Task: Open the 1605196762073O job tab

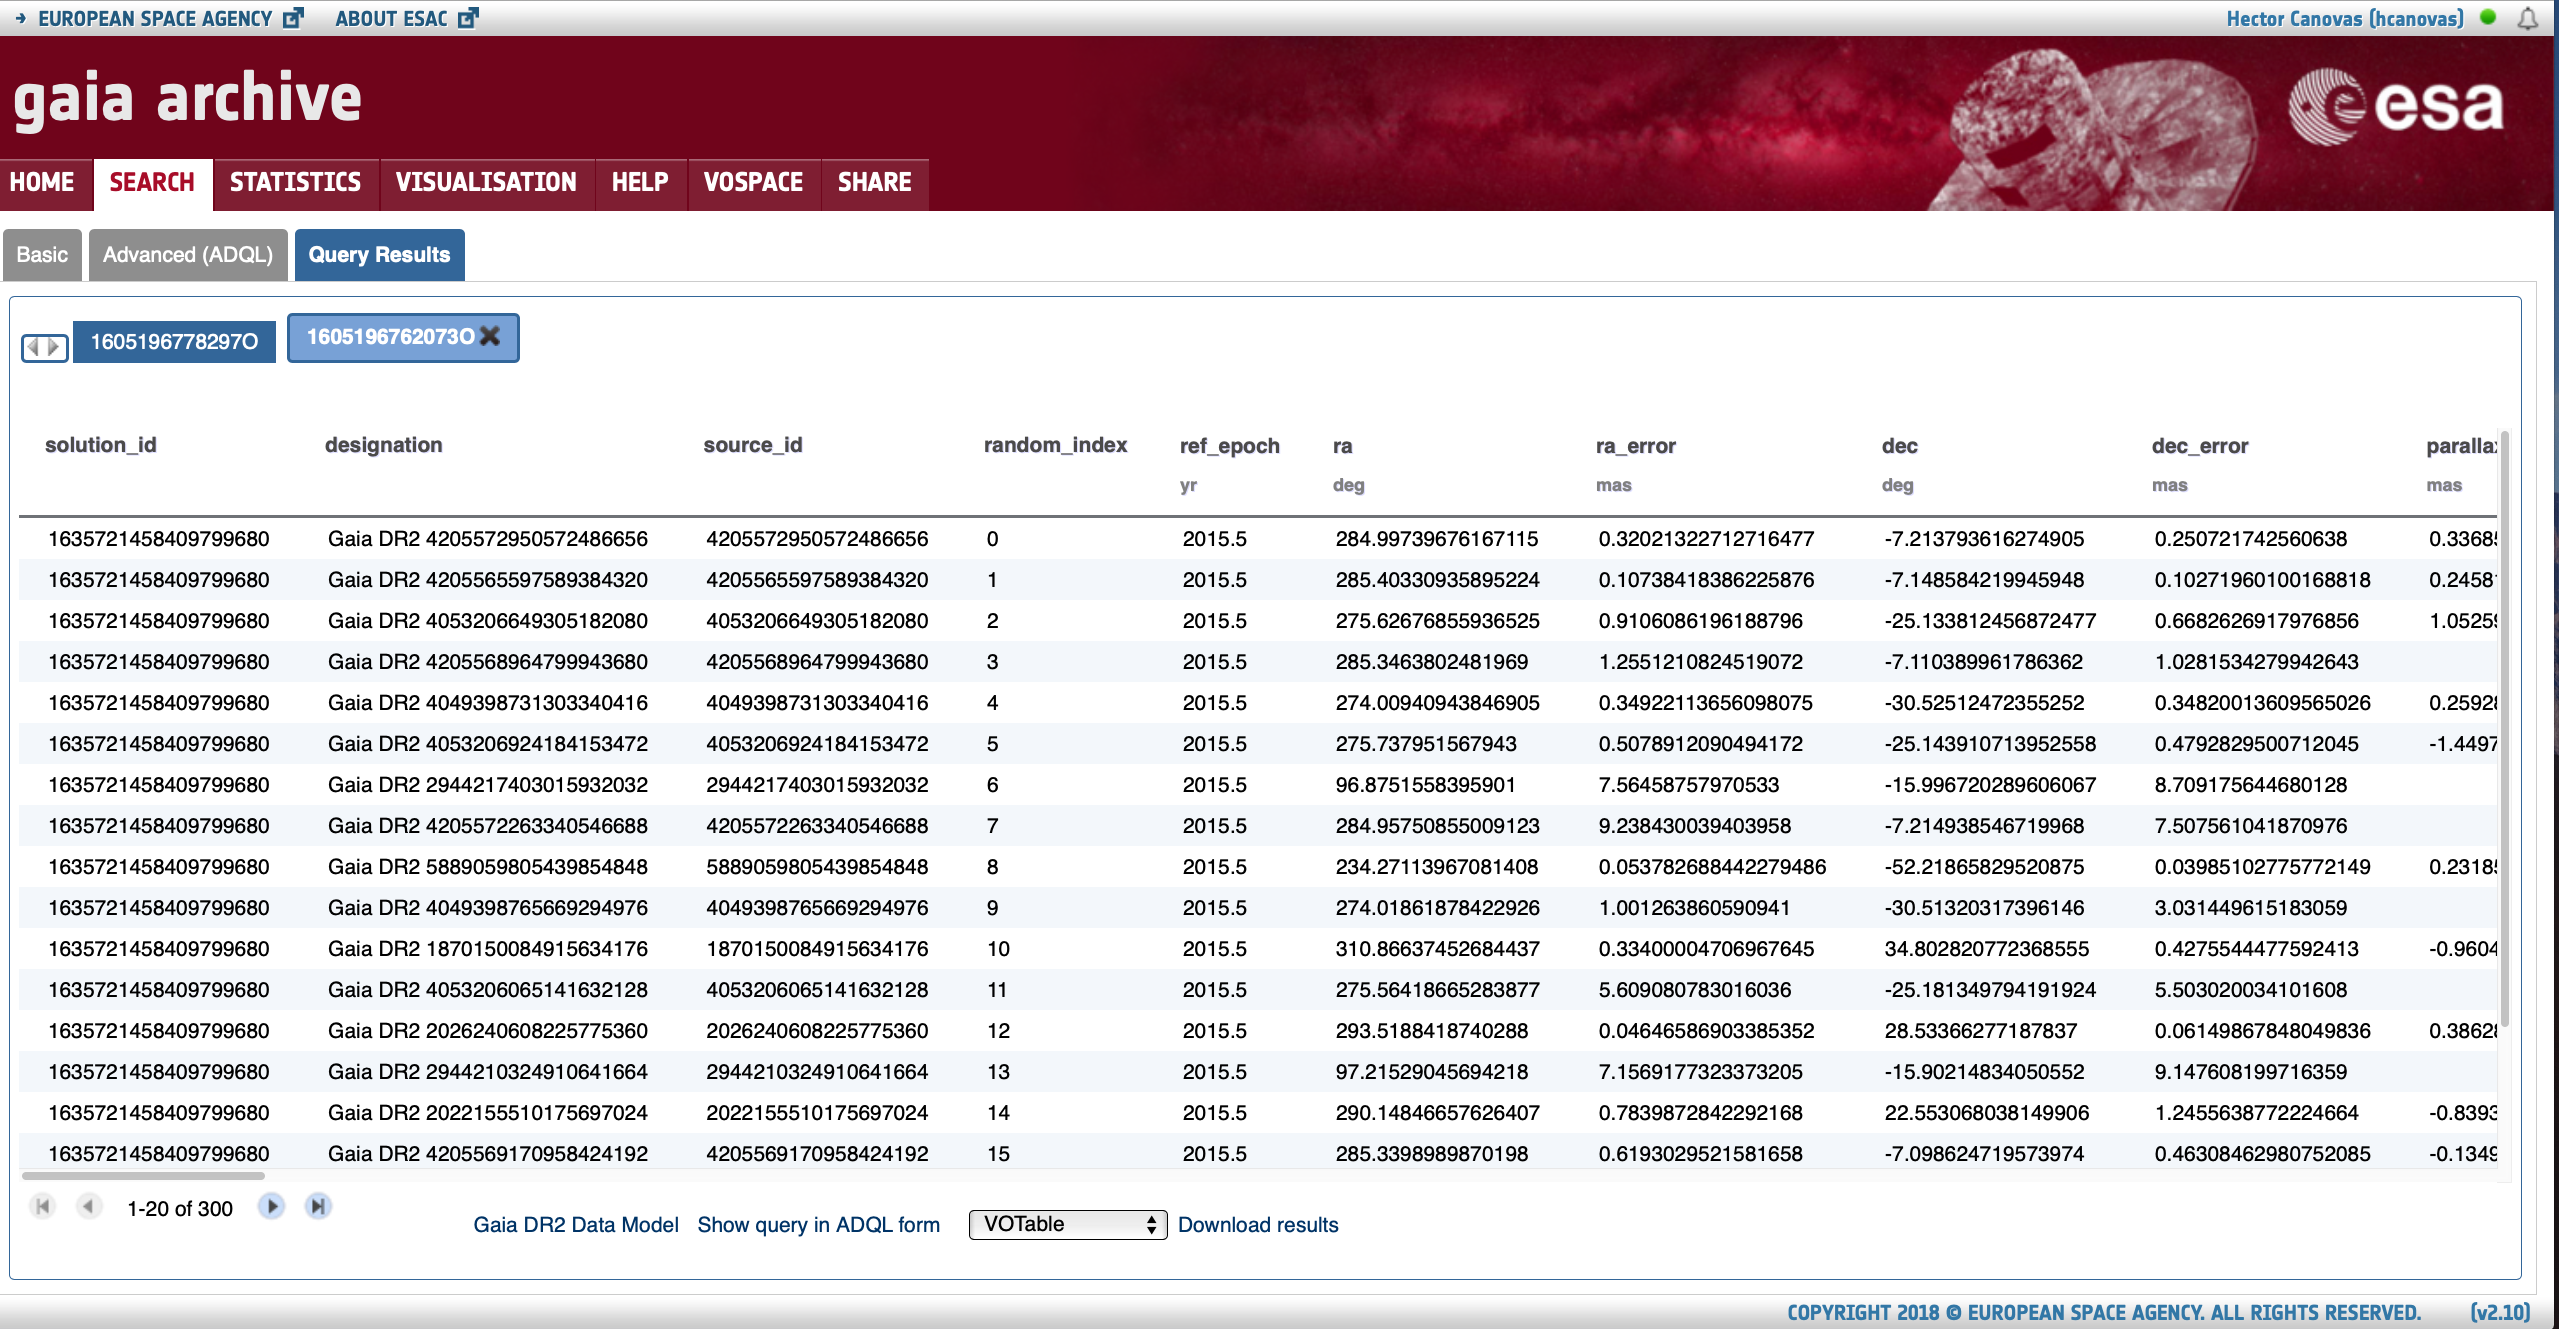Action: click(x=390, y=337)
